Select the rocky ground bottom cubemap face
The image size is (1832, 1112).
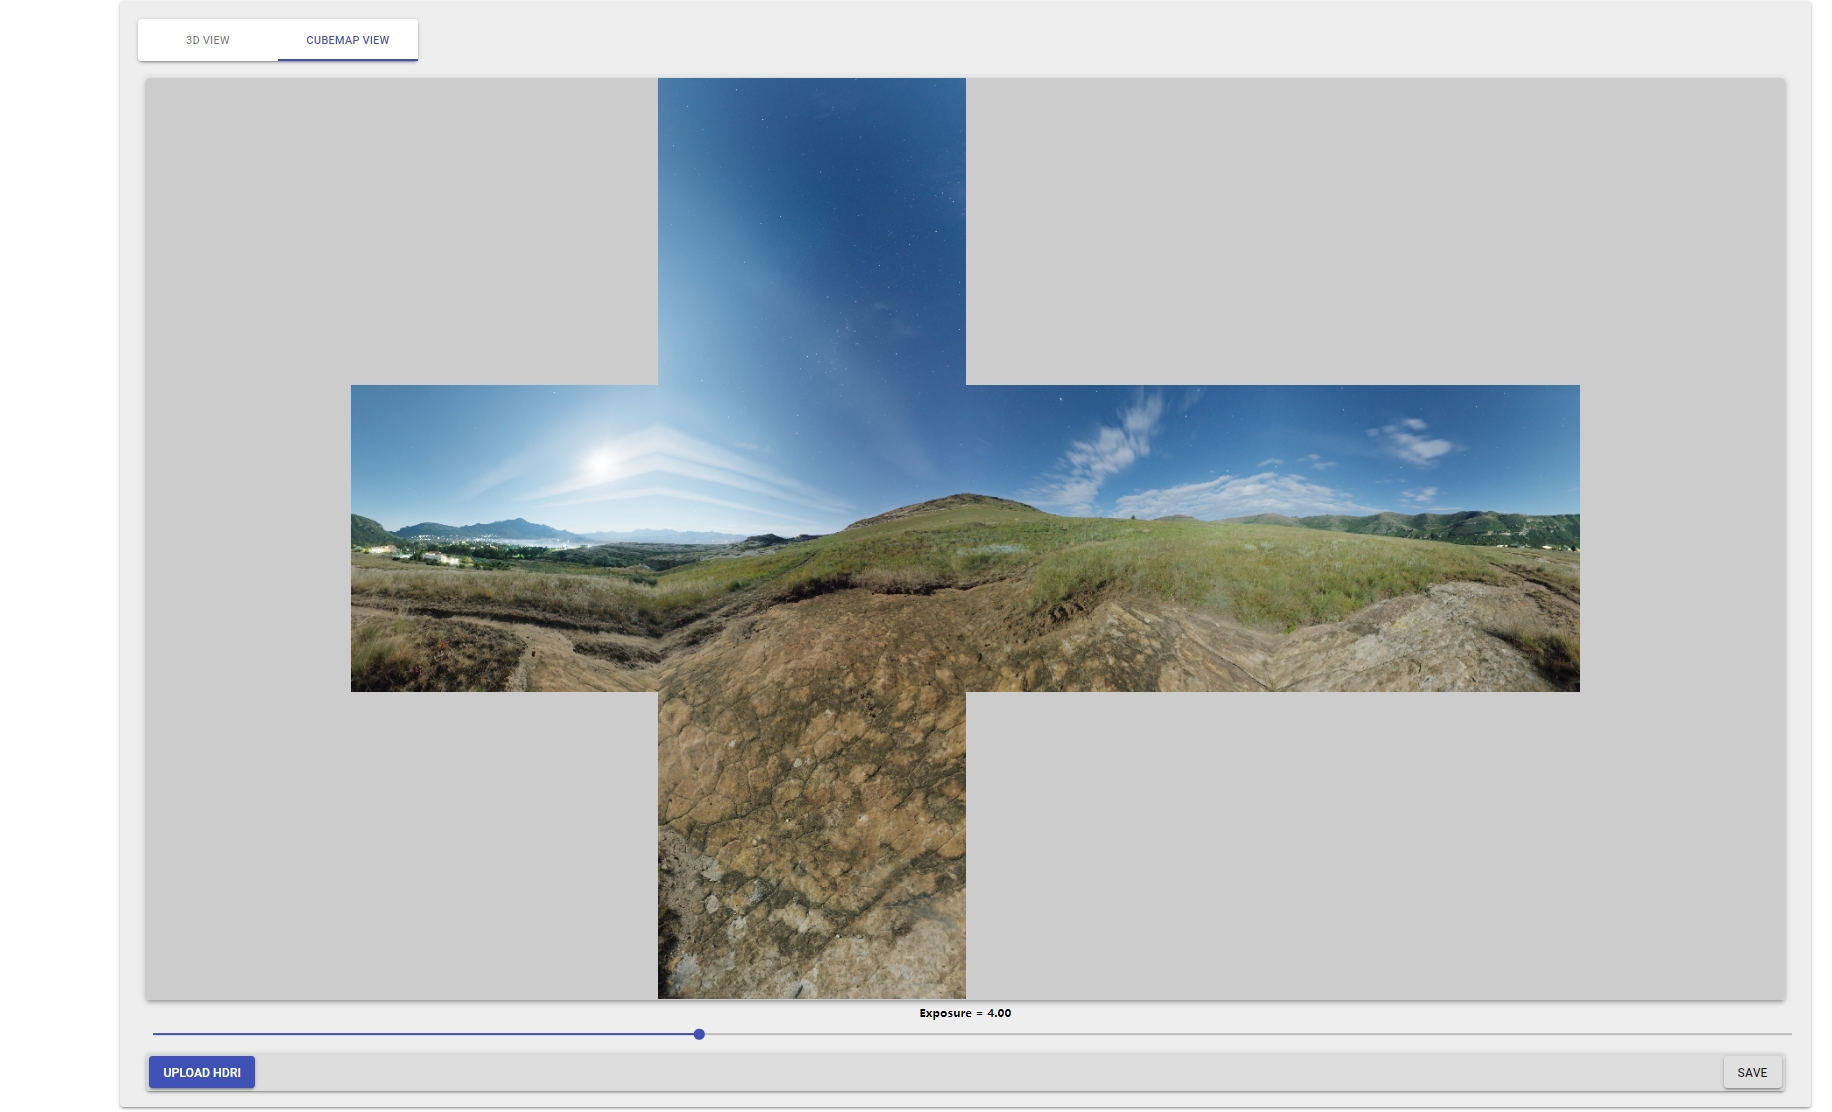811,845
